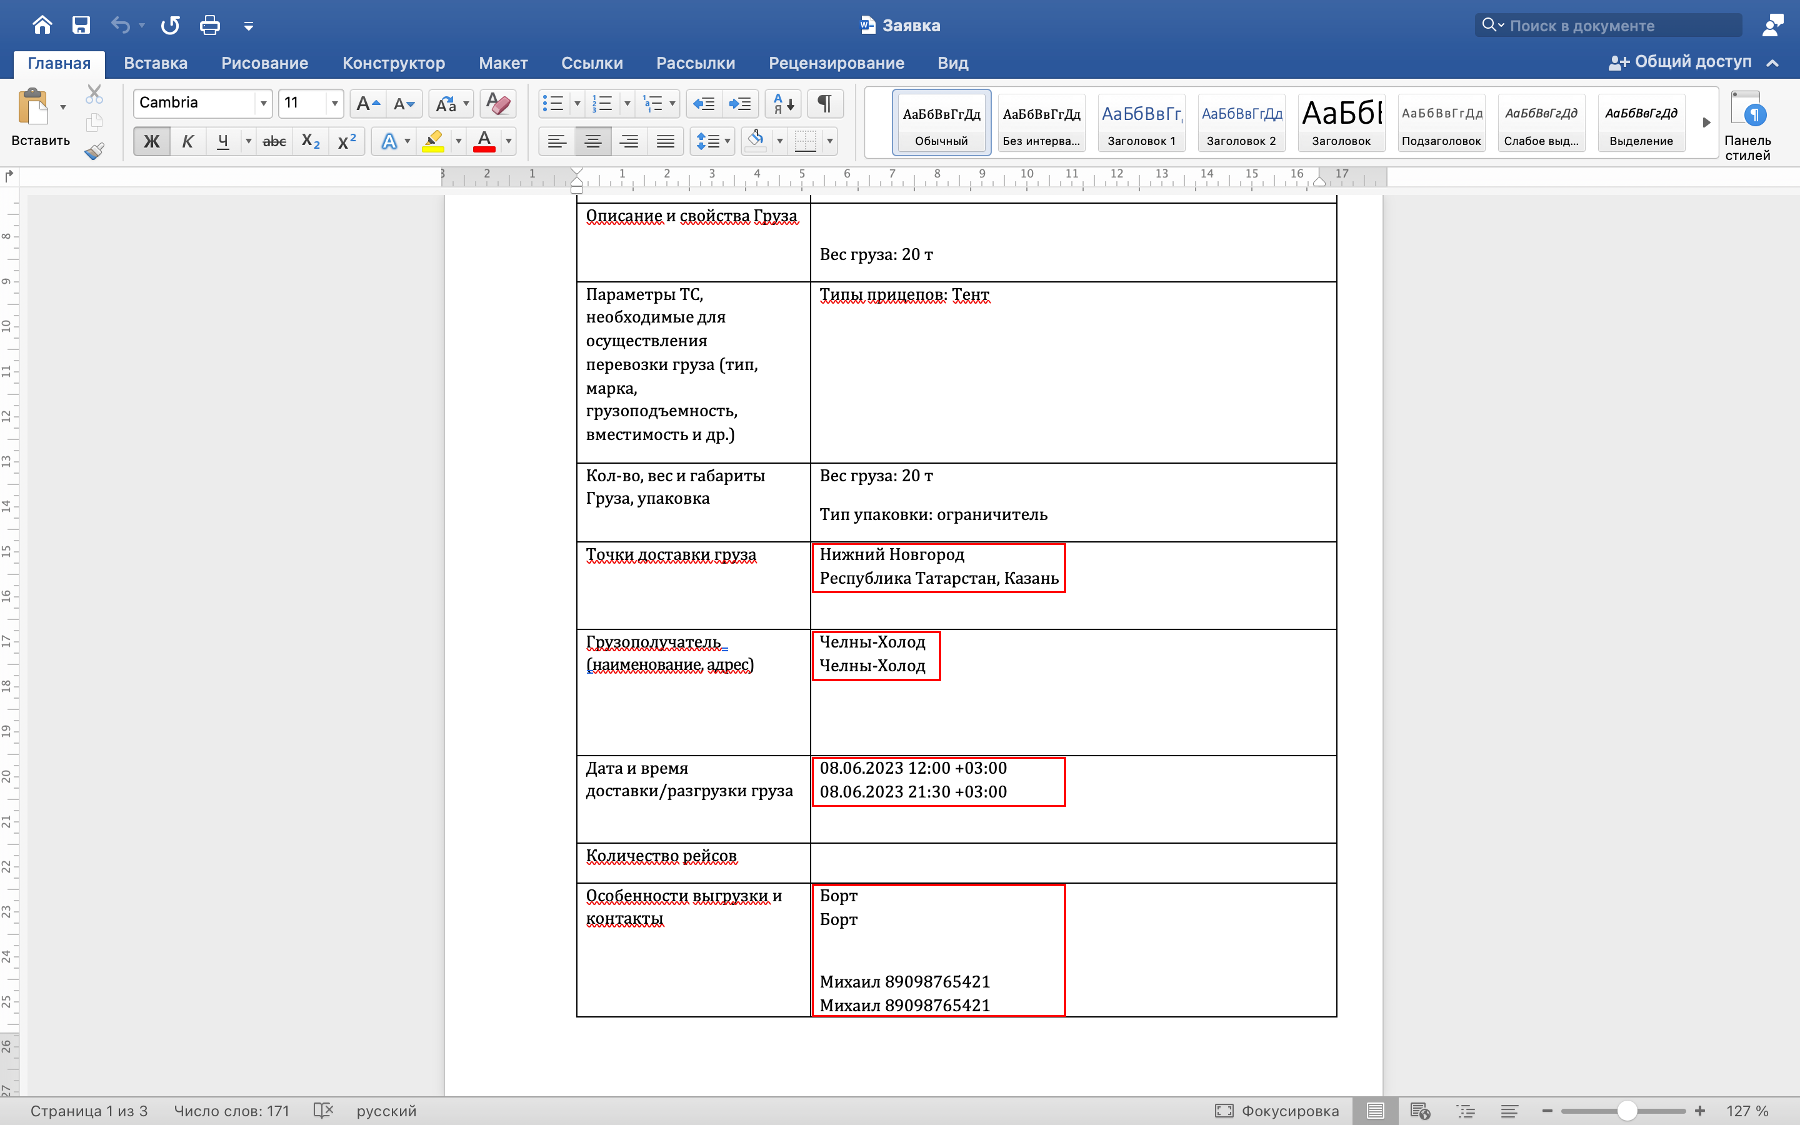1802x1125 pixels.
Task: Toggle Italic formatting button
Action: click(187, 142)
